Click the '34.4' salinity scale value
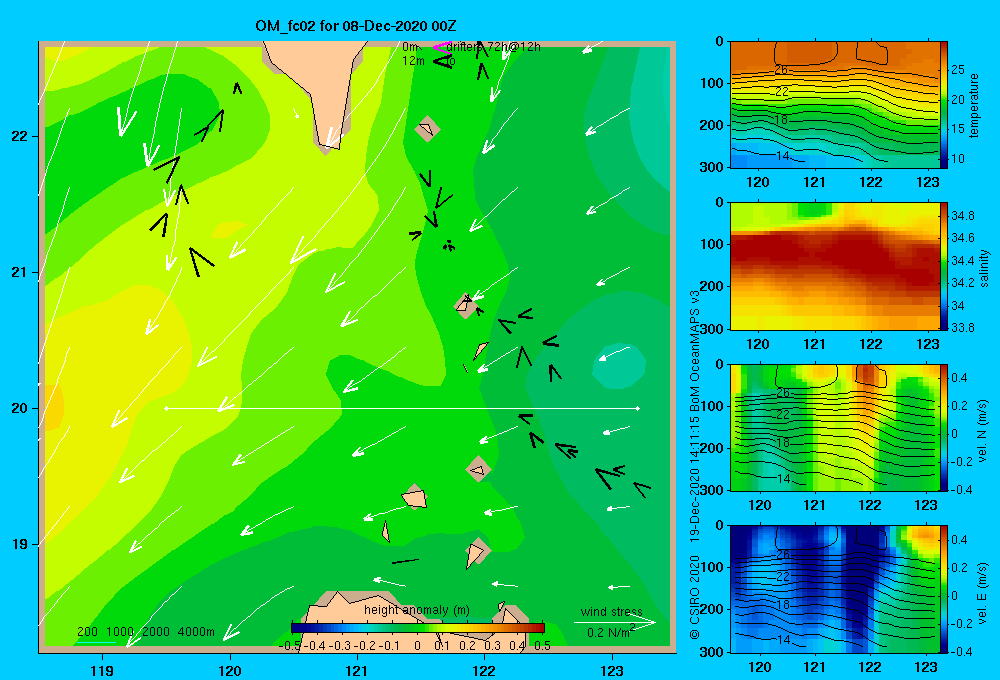Image resolution: width=1000 pixels, height=680 pixels. (963, 260)
